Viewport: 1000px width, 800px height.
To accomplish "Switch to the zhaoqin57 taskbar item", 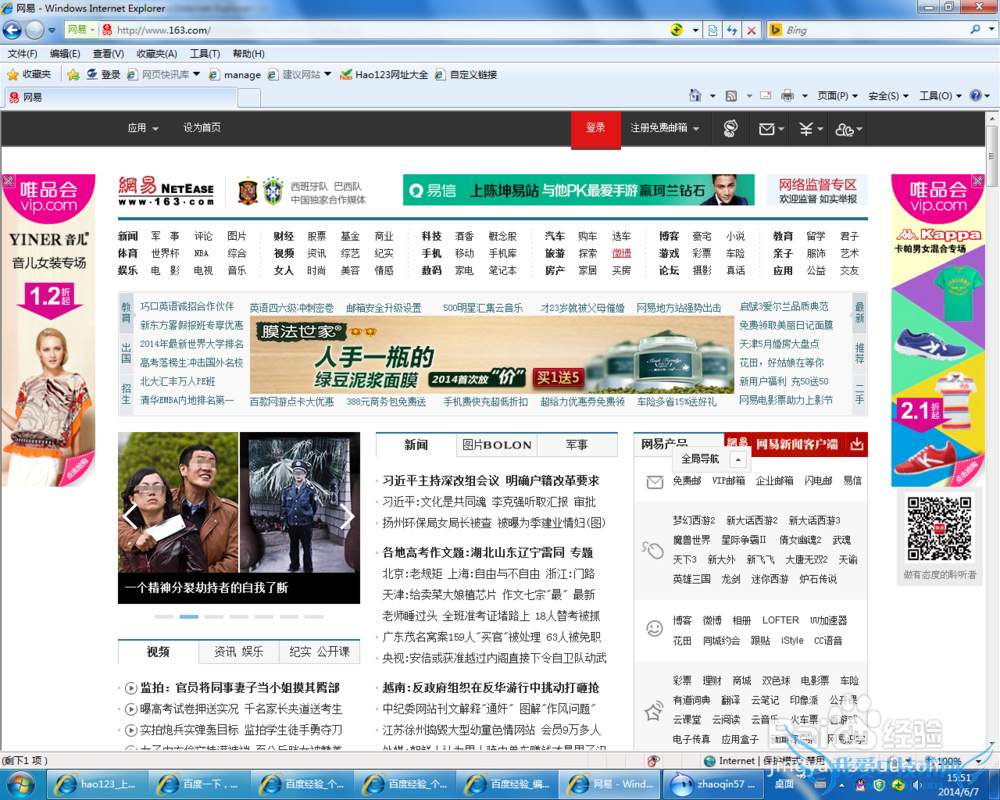I will point(712,784).
